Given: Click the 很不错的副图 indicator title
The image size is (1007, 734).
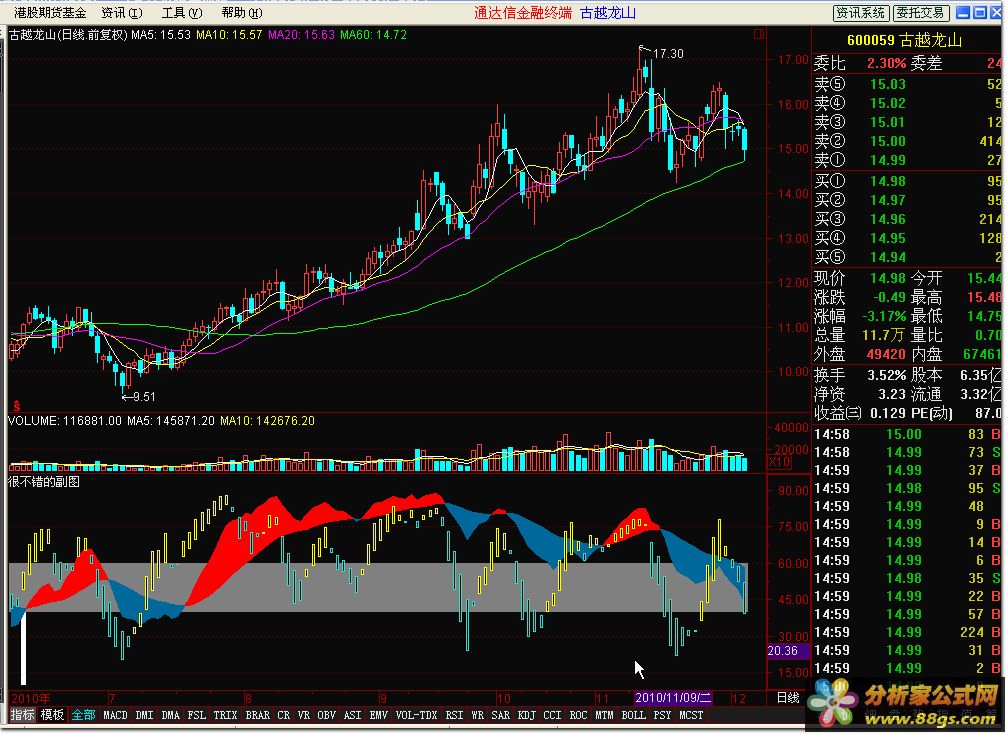Looking at the screenshot, I should tap(44, 482).
